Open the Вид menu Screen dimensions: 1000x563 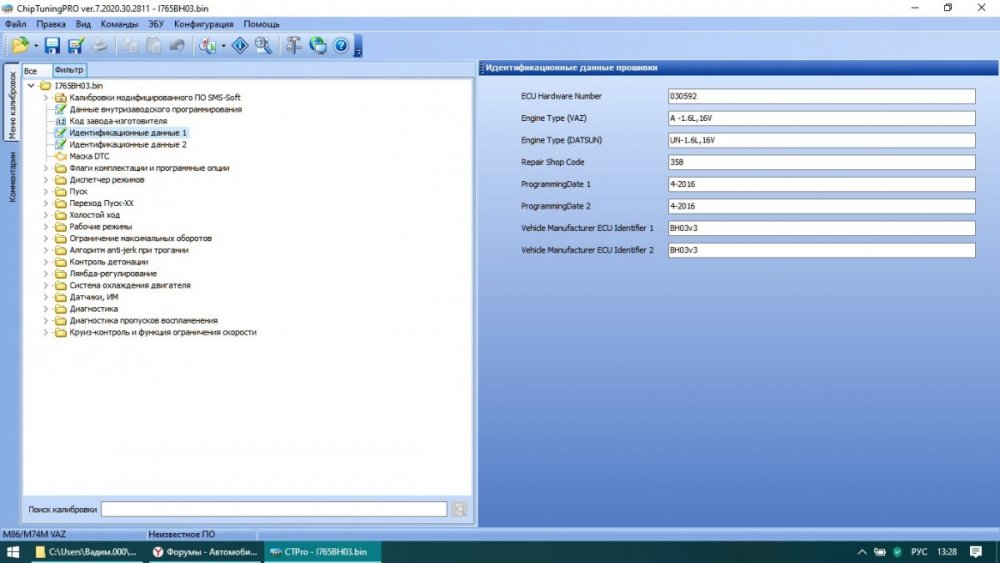point(84,24)
